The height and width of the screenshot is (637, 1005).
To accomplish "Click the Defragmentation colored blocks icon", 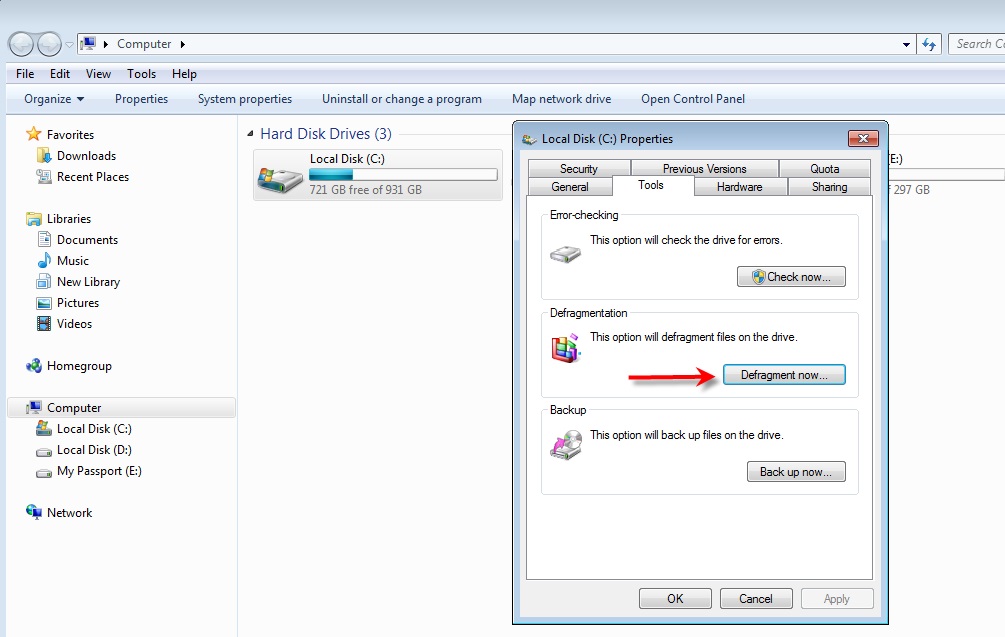I will tap(566, 348).
